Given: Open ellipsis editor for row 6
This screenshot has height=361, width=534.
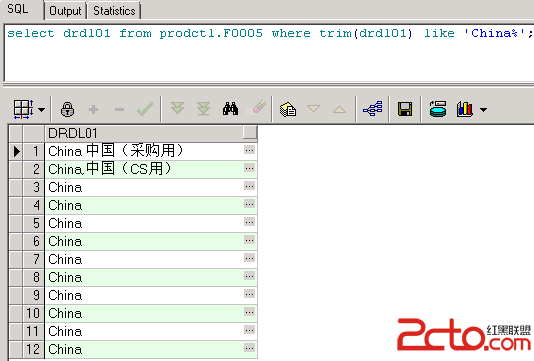Looking at the screenshot, I should (x=249, y=240).
